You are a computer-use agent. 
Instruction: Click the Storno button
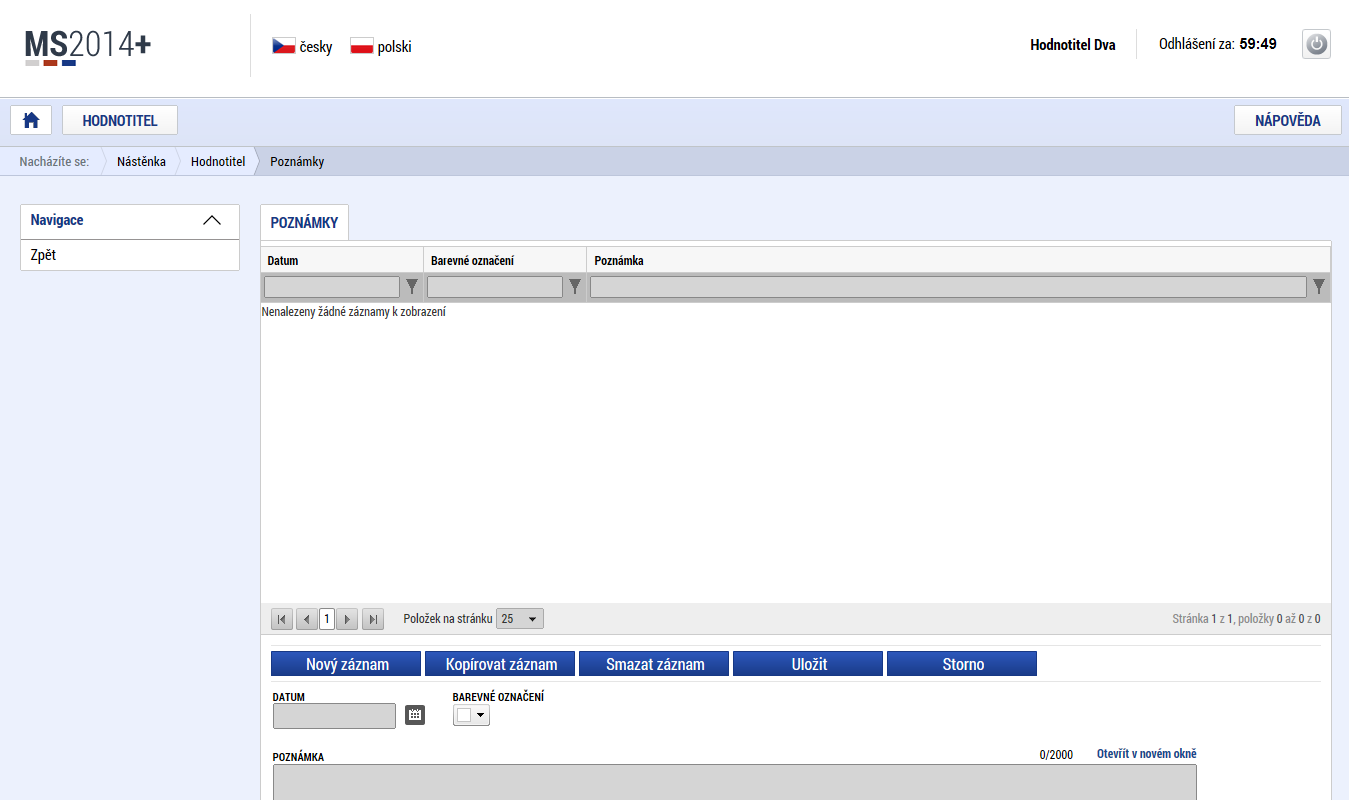[962, 664]
